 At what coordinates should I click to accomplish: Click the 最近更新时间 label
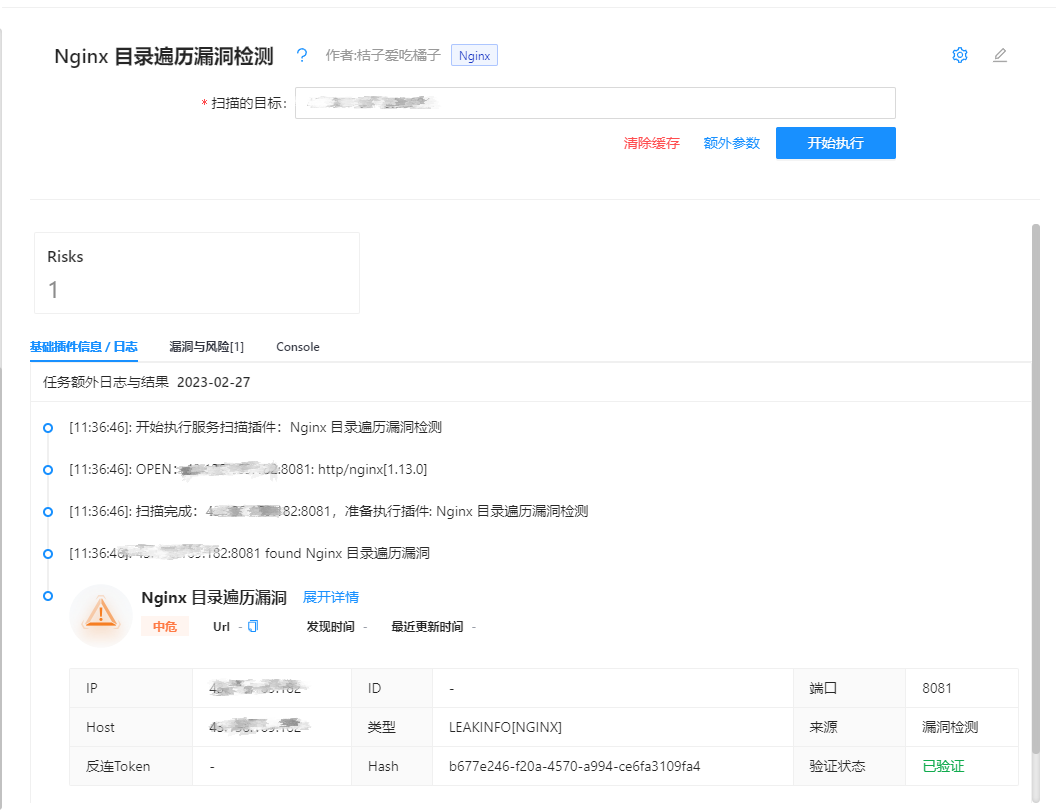tap(427, 626)
